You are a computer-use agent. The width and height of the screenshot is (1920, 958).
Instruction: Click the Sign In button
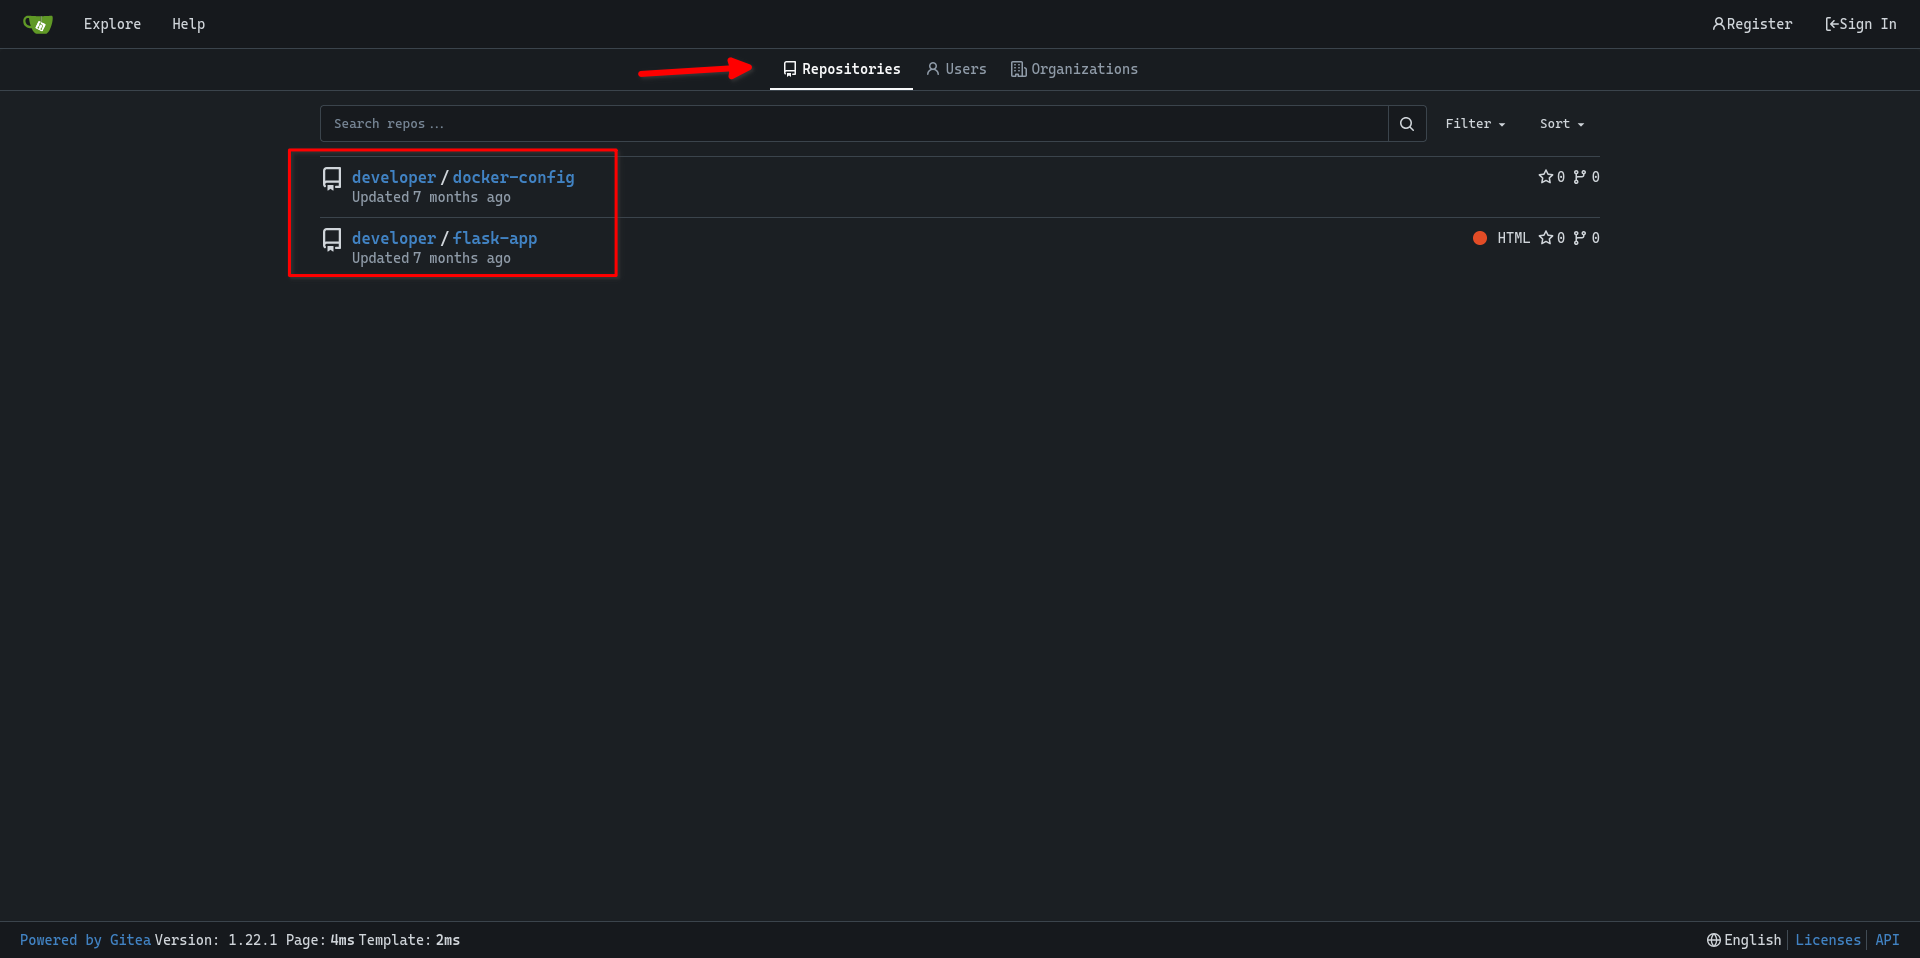(1860, 24)
